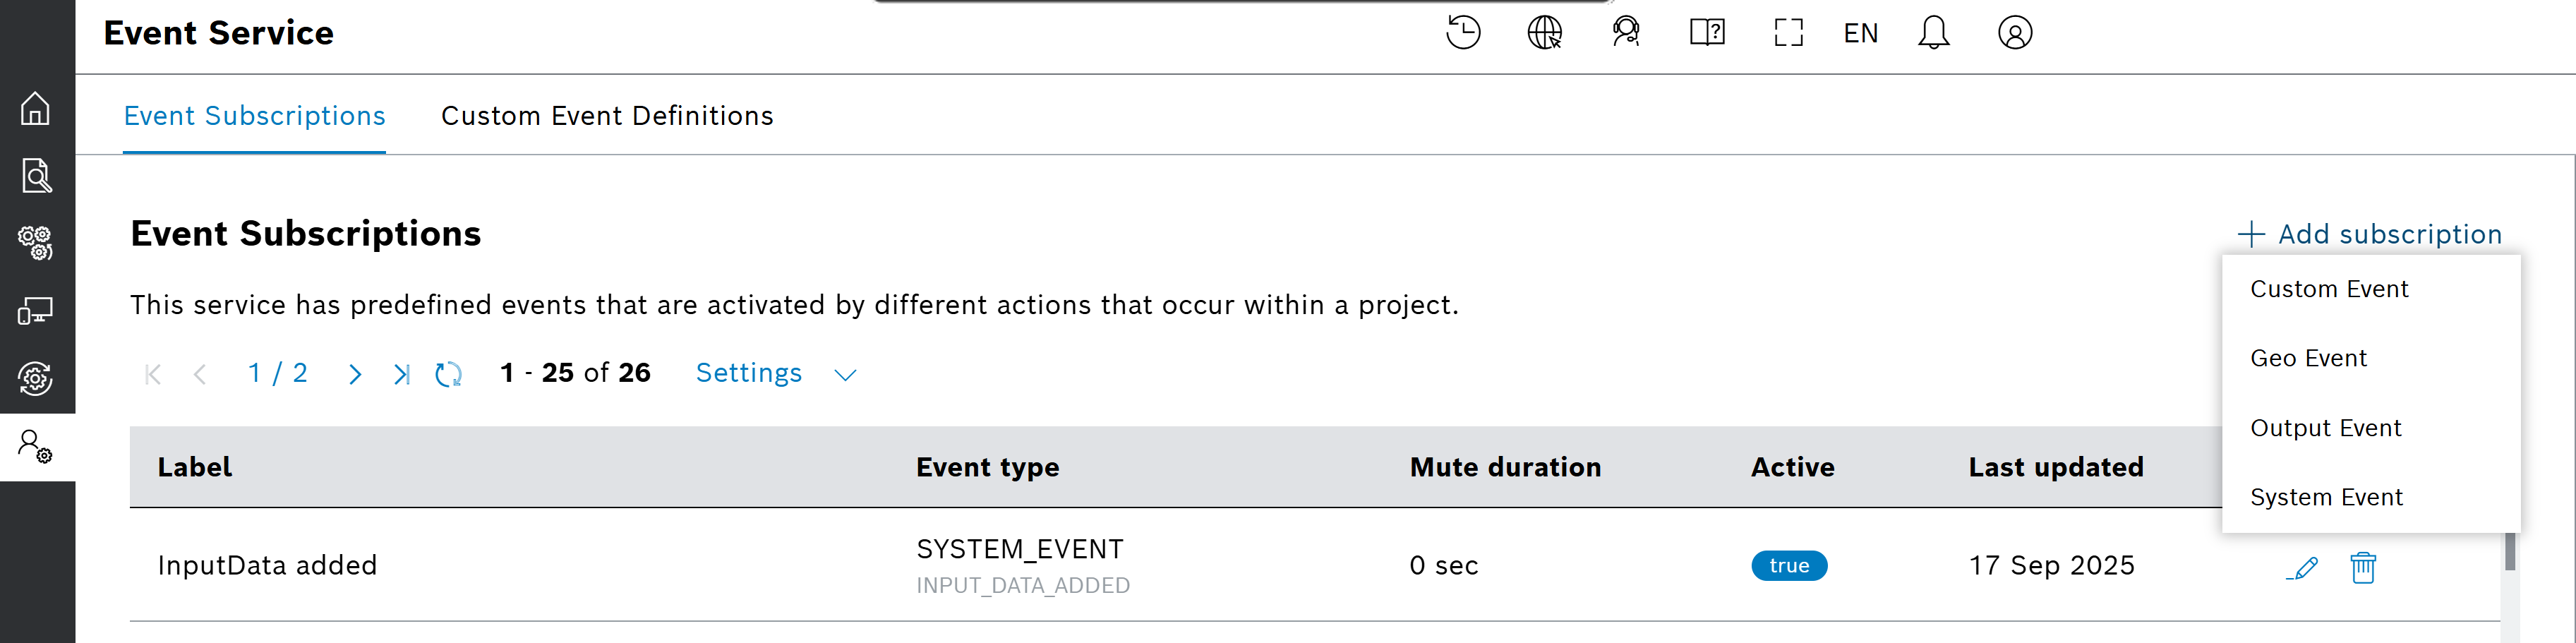Select Output Event from the menu
2576x643 pixels.
2325,428
